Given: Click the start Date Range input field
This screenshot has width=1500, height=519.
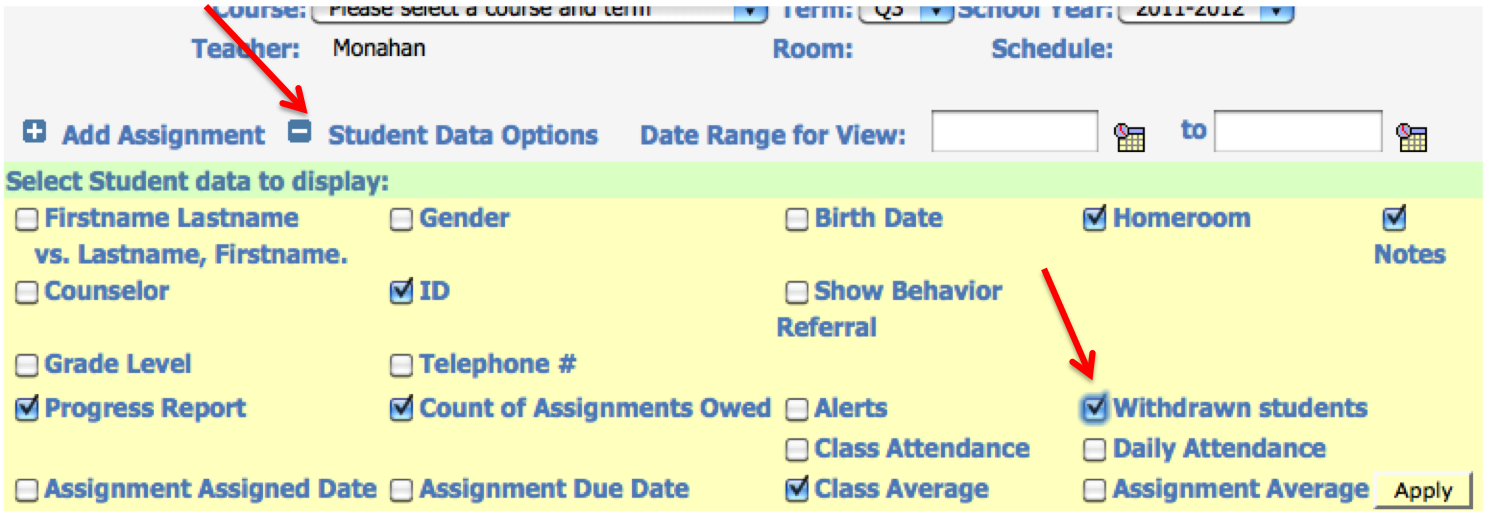Looking at the screenshot, I should coord(1014,132).
